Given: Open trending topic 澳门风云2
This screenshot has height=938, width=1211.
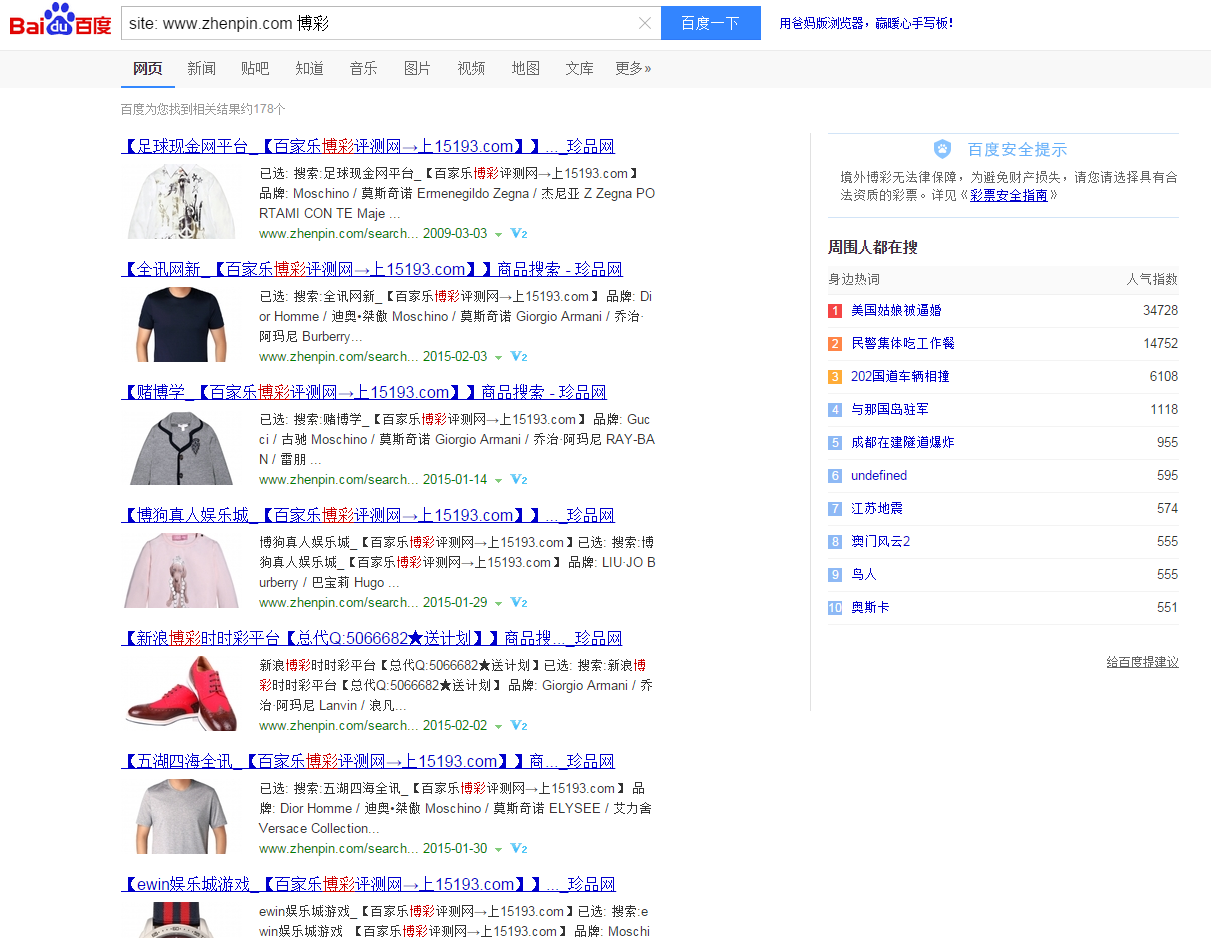Looking at the screenshot, I should tap(880, 541).
